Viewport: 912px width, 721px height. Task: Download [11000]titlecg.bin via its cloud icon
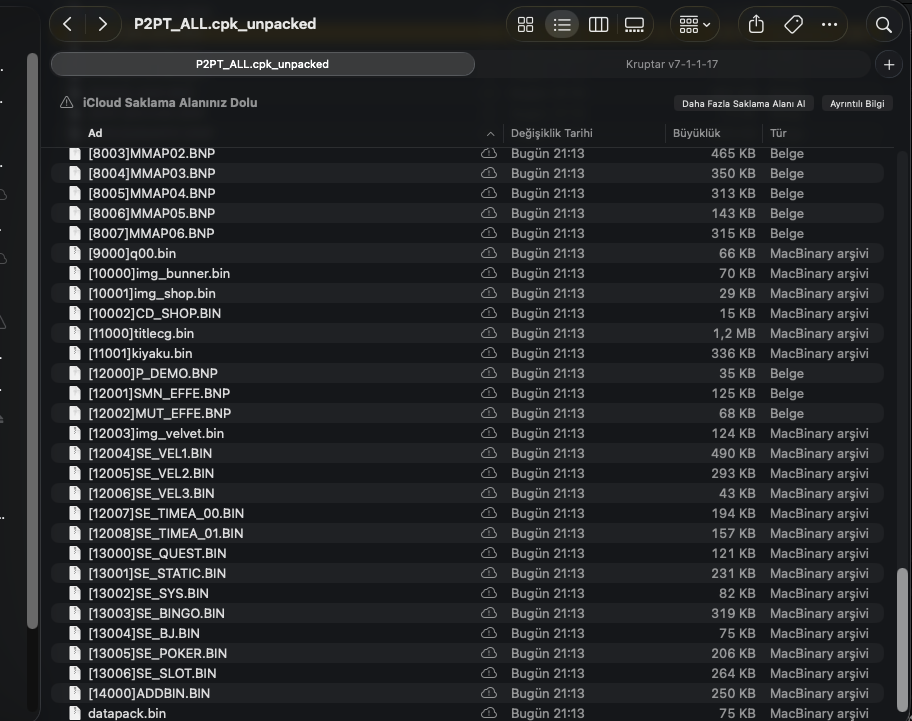click(489, 333)
